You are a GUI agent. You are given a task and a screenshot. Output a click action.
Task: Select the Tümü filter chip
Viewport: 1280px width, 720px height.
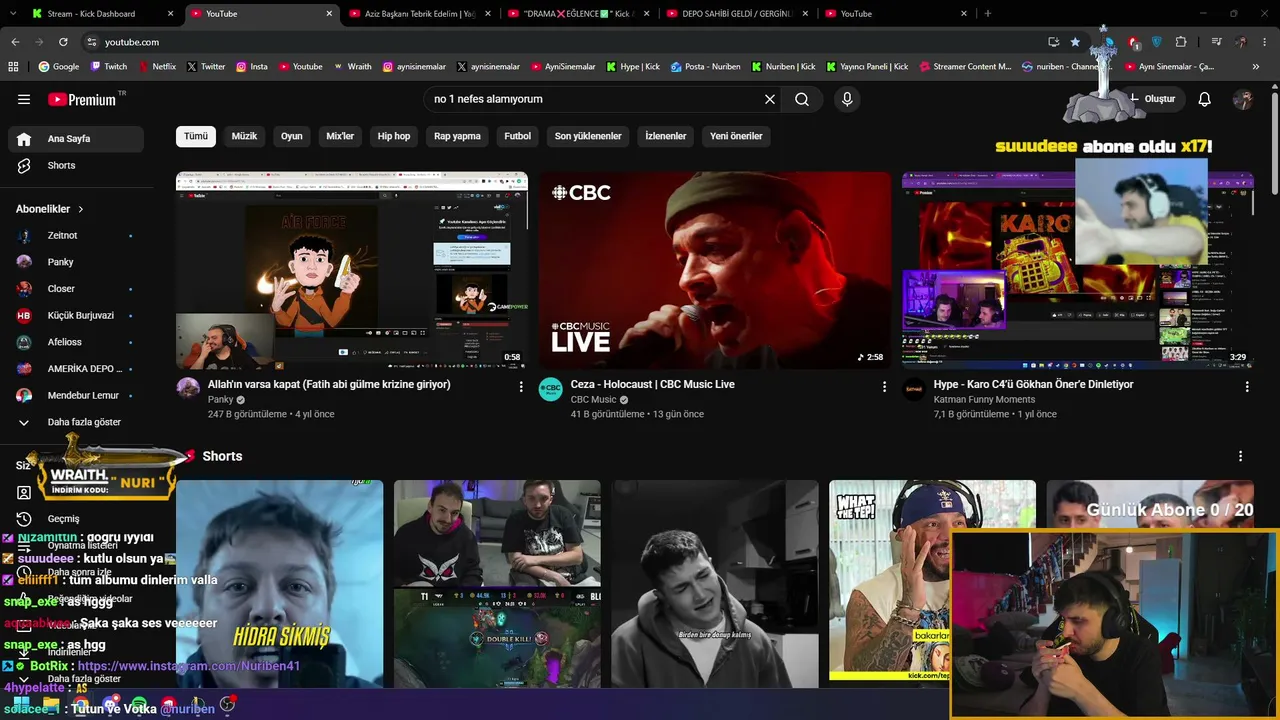point(196,136)
